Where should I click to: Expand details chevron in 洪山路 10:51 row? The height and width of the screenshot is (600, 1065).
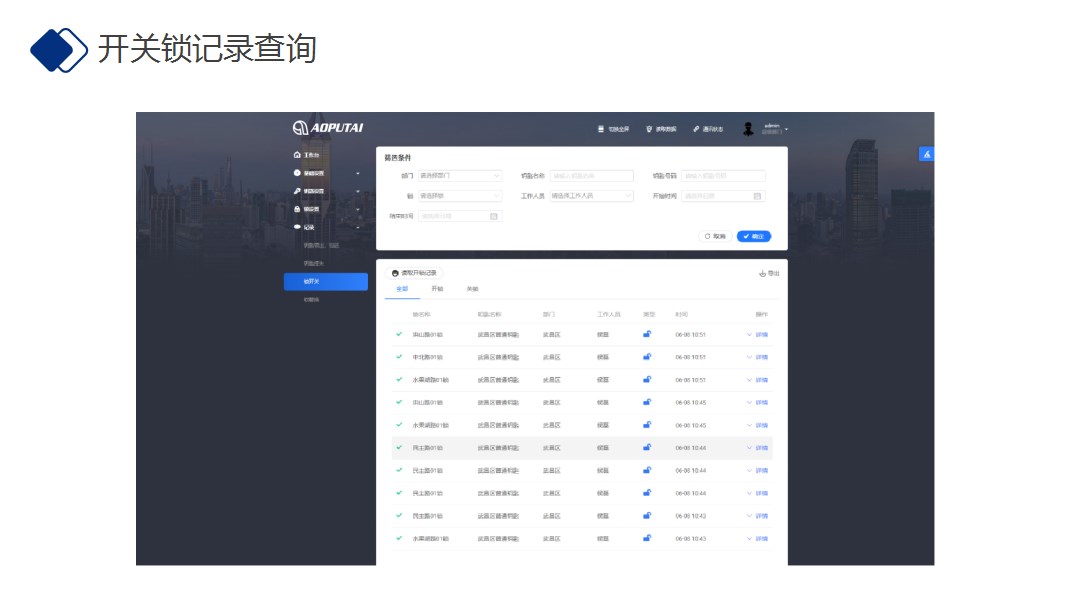tap(749, 334)
